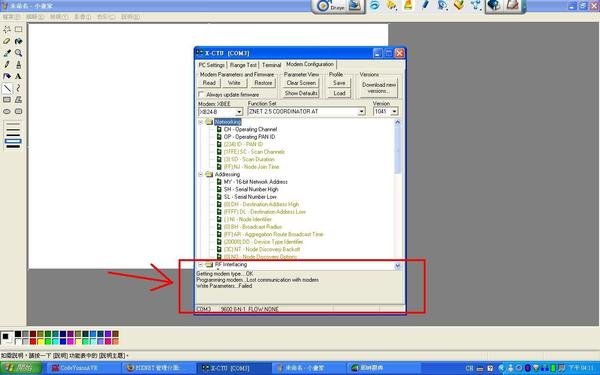The image size is (600, 375).
Task: Collapse the Addressing folder
Action: pos(201,174)
